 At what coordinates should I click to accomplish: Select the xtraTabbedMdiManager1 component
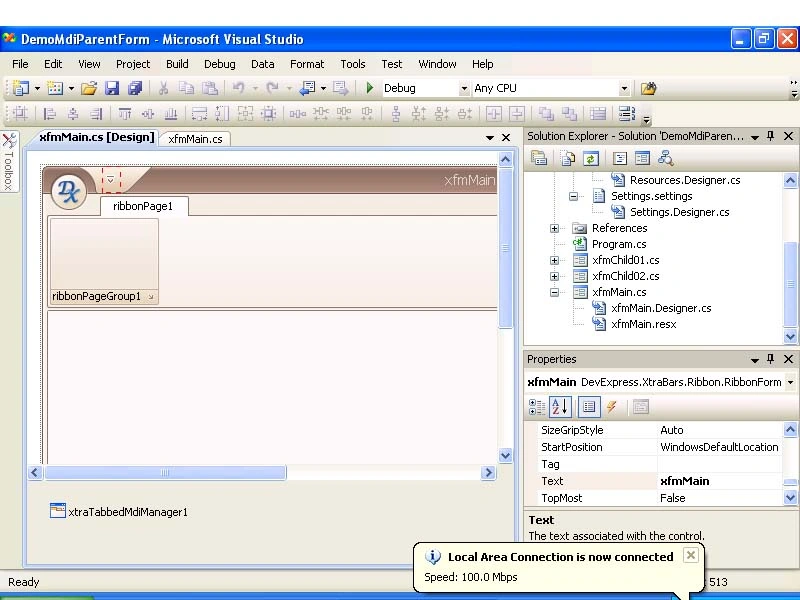[x=119, y=512]
